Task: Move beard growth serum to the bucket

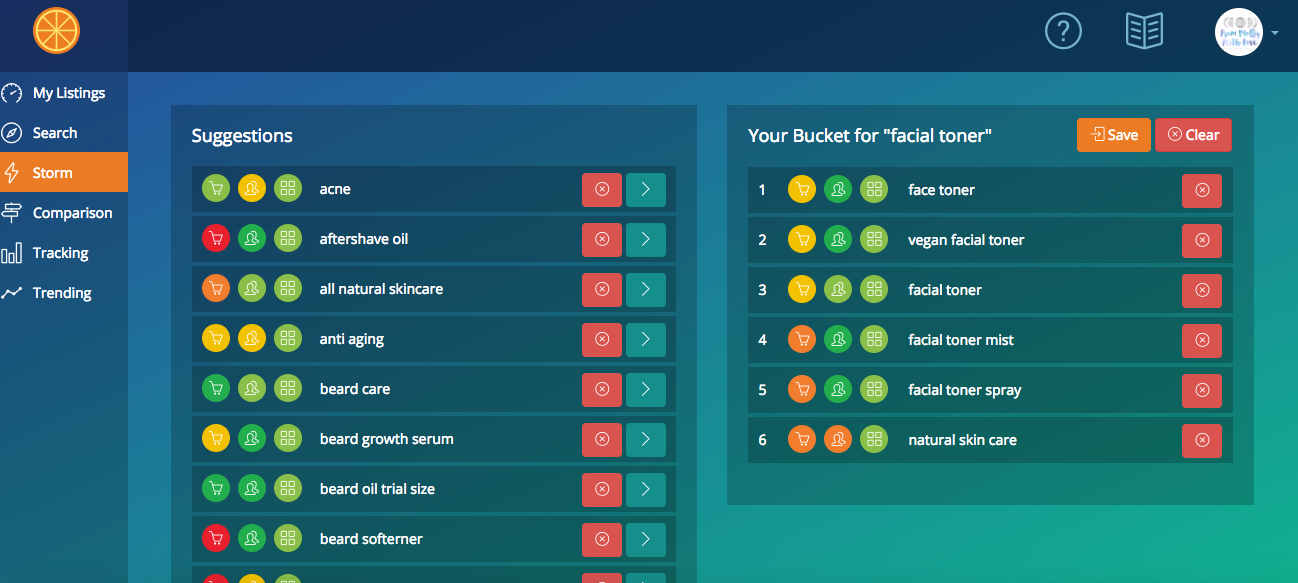Action: click(646, 439)
